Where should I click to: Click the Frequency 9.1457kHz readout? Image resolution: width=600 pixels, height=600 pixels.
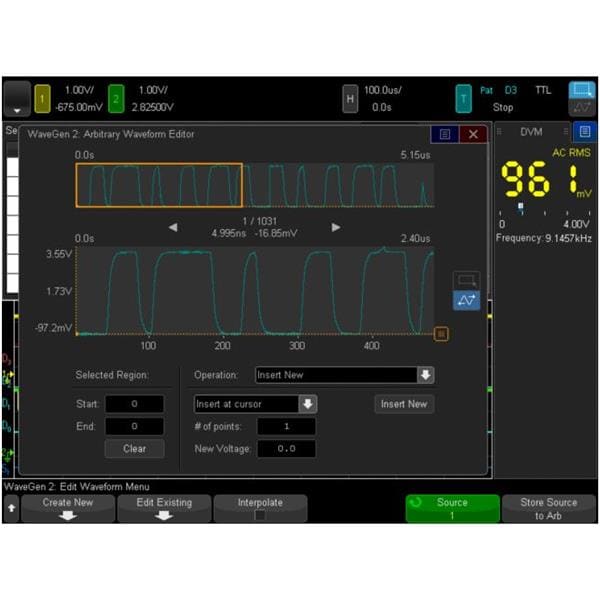[544, 238]
